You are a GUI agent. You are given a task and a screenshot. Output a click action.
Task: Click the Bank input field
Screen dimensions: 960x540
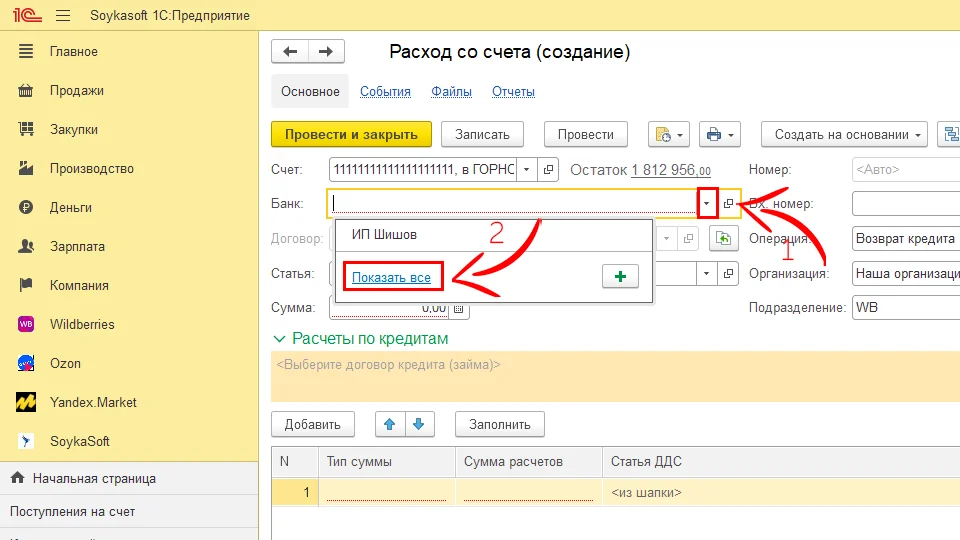(x=512, y=204)
